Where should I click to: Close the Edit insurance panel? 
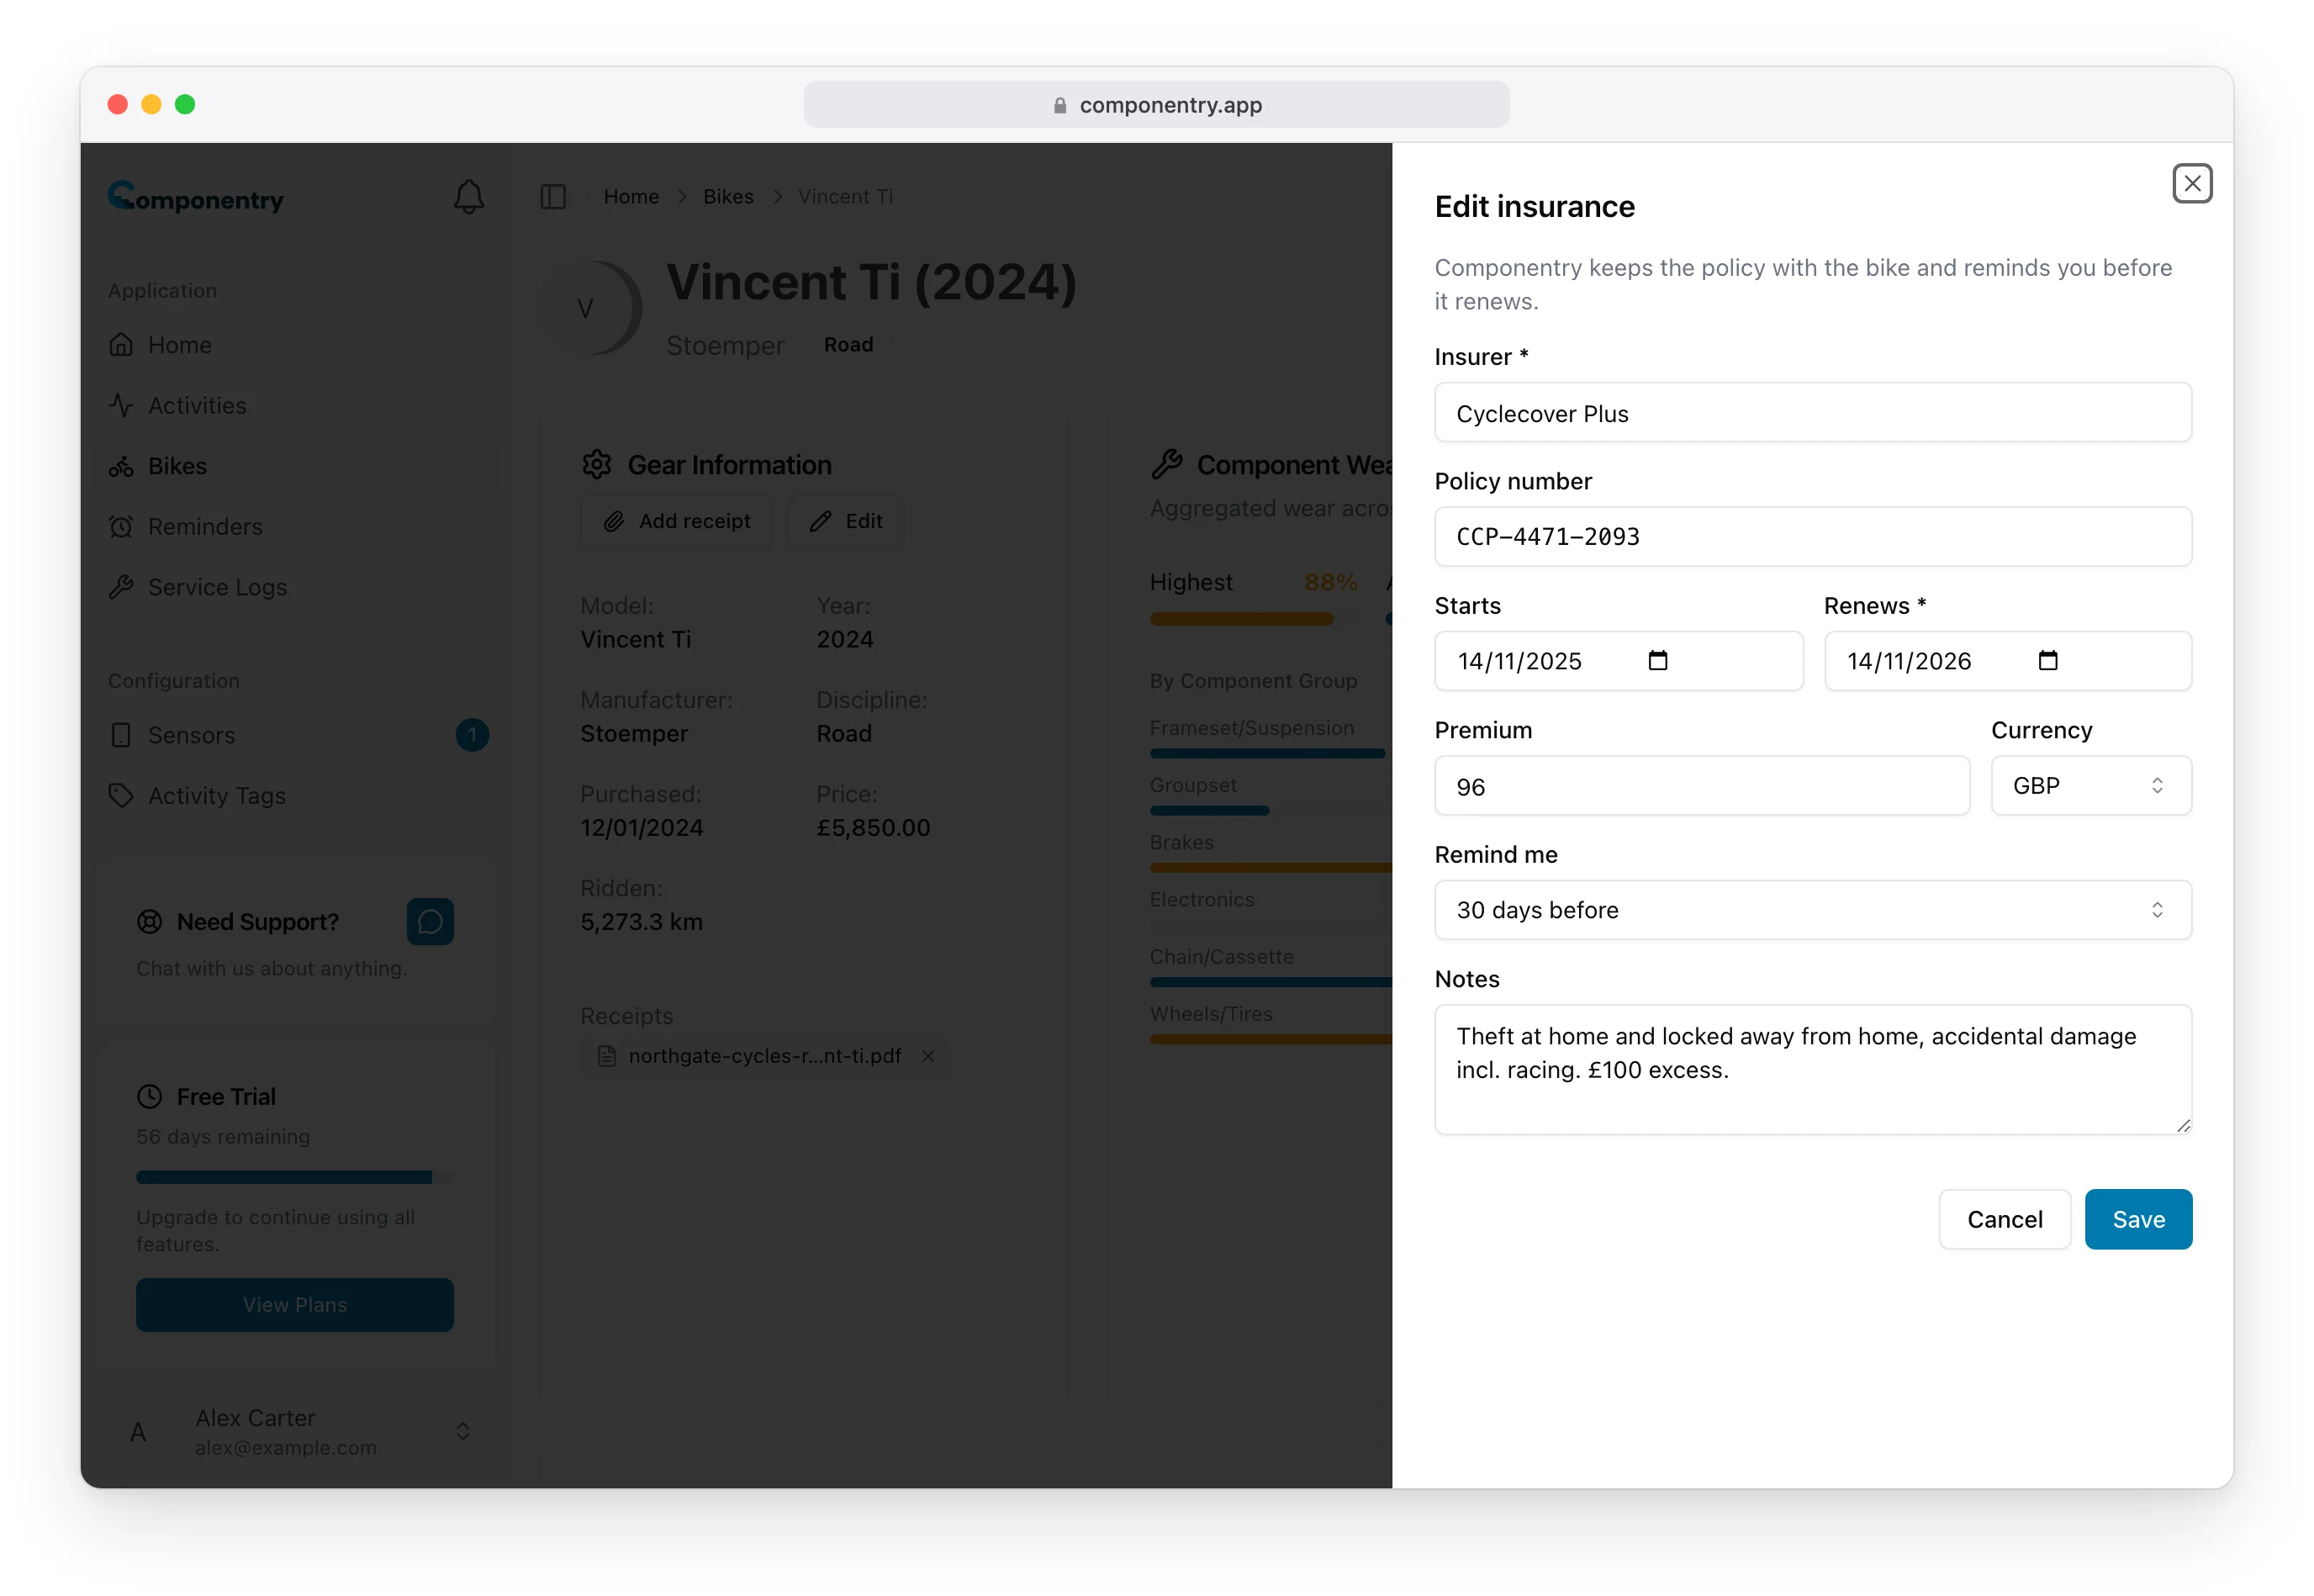[x=2191, y=183]
